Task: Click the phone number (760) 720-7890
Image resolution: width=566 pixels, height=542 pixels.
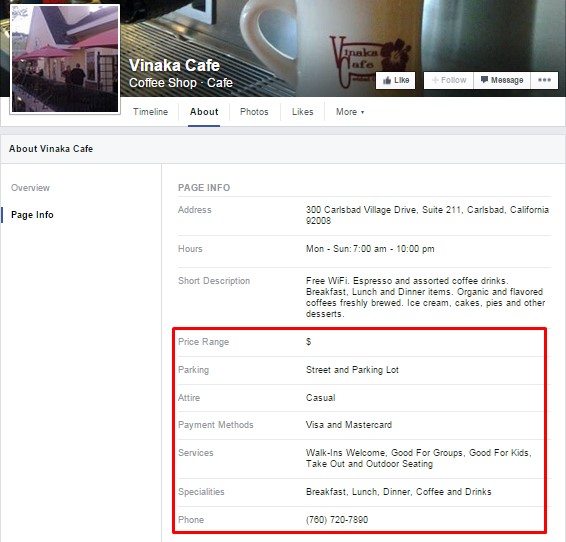Action: [x=337, y=520]
